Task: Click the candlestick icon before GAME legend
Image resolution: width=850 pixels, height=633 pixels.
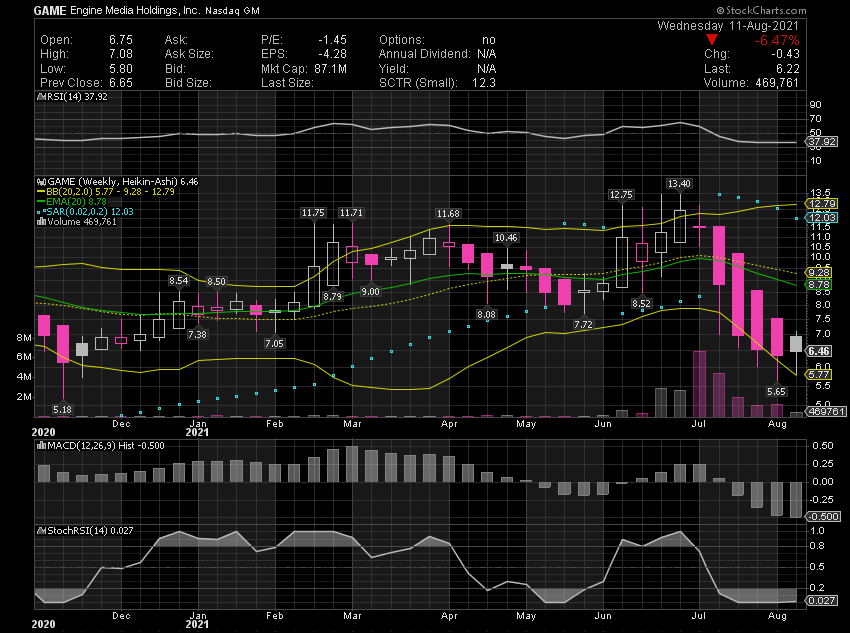Action: [x=41, y=182]
